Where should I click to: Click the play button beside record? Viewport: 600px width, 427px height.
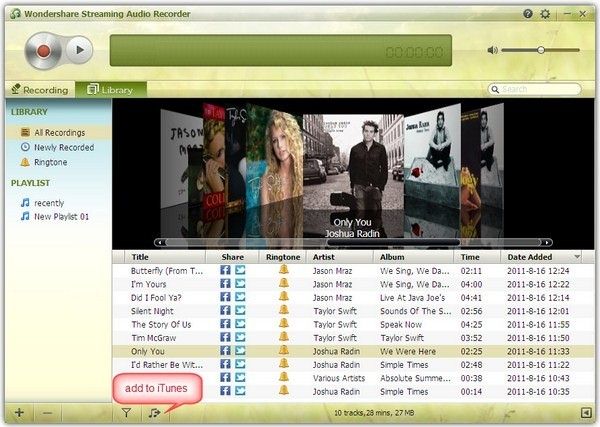(x=80, y=50)
